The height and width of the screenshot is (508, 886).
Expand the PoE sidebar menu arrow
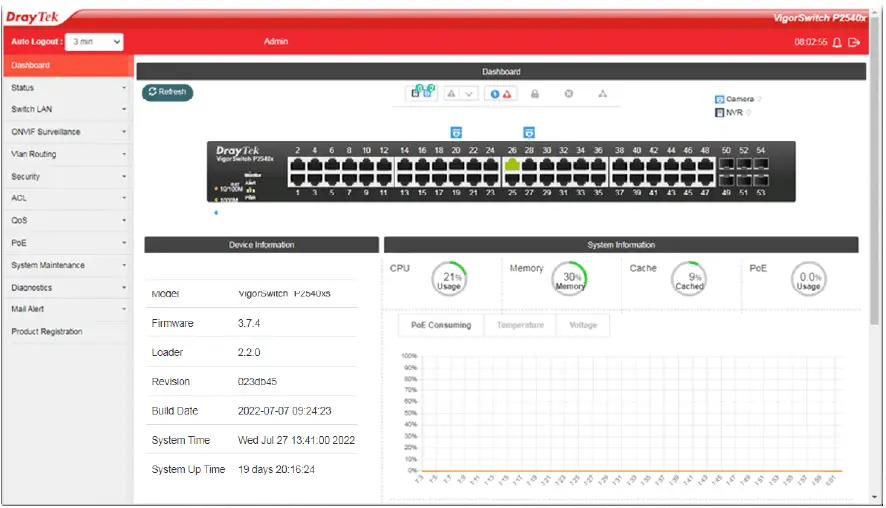(124, 243)
